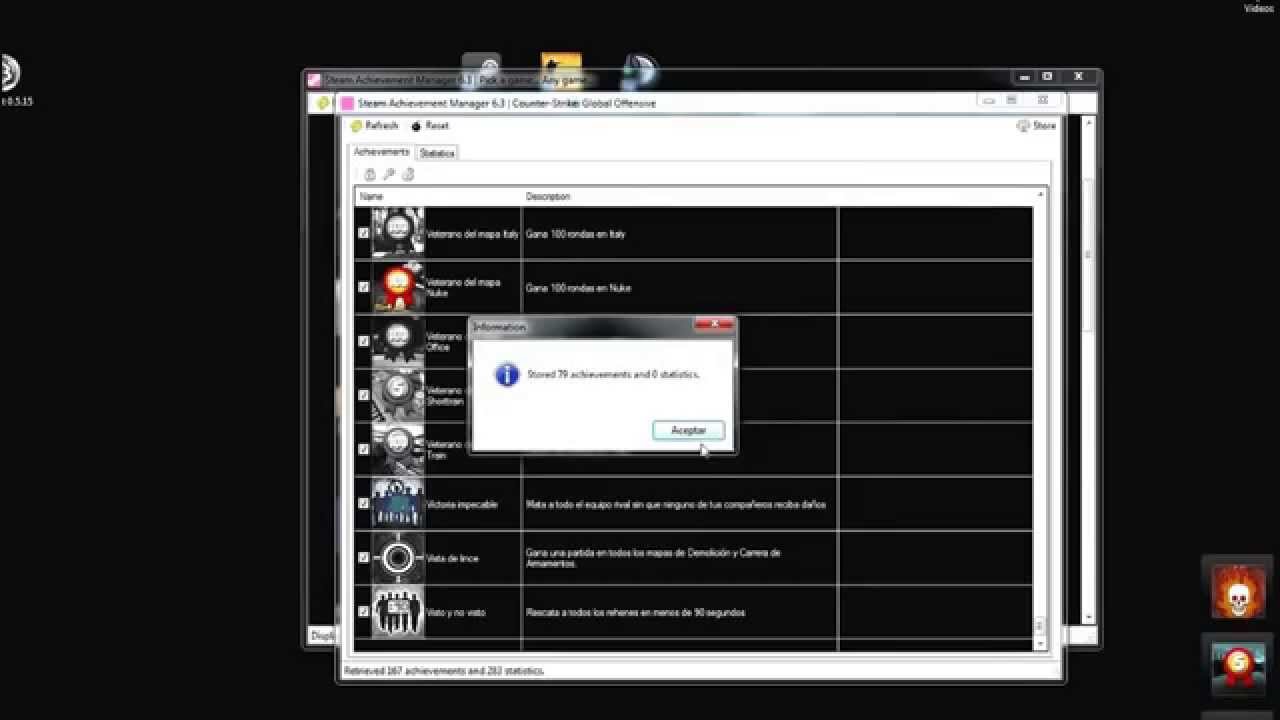Uncheck the Victoria impecable checkbox
Viewport: 1280px width, 720px height.
[364, 503]
